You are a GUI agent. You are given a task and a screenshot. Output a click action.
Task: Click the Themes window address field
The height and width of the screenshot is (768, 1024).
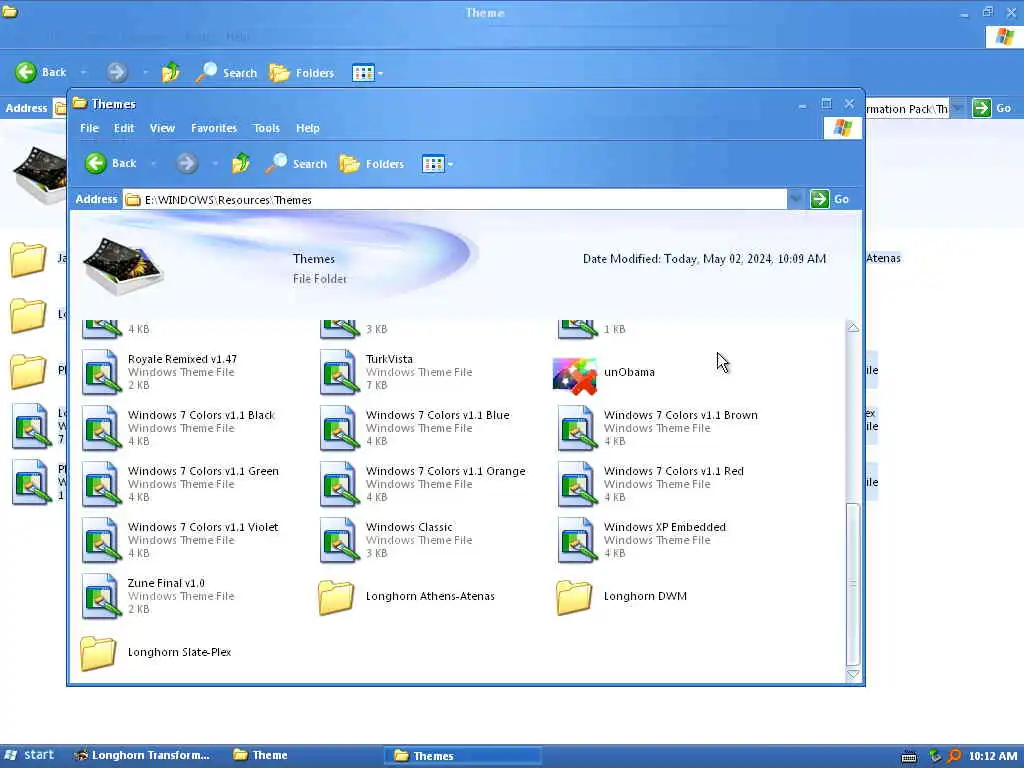455,199
